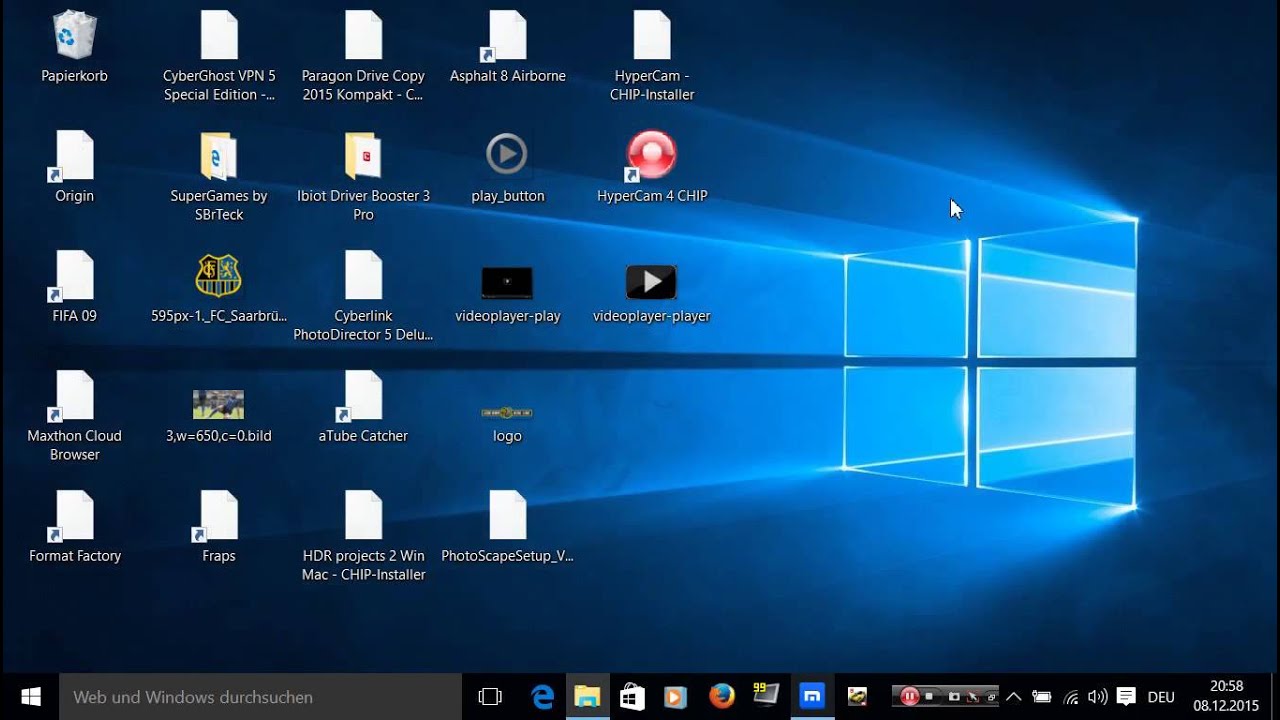Screen dimensions: 1280x720
Task: Open the yellow car game taskbar icon
Action: click(857, 697)
